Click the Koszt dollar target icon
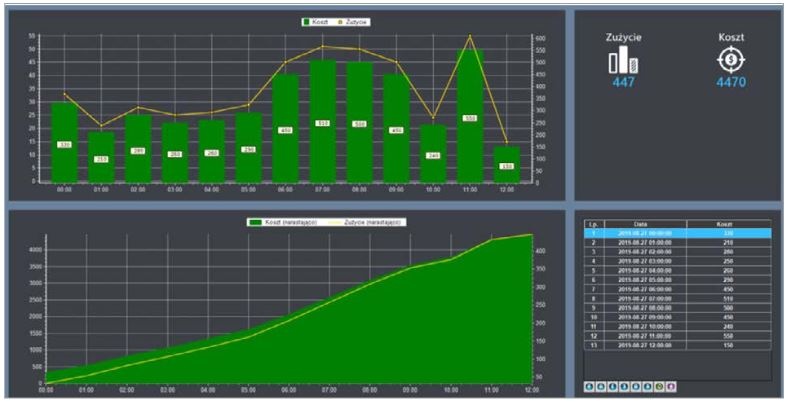 coord(731,60)
